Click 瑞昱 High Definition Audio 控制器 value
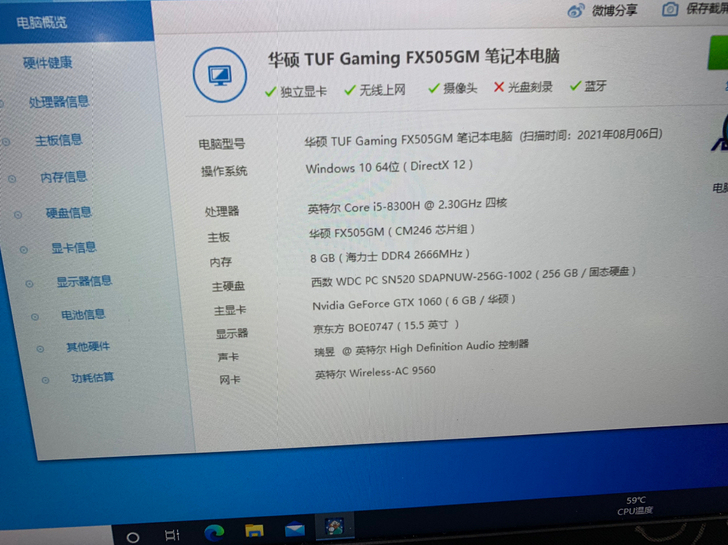Image resolution: width=728 pixels, height=545 pixels. (422, 348)
